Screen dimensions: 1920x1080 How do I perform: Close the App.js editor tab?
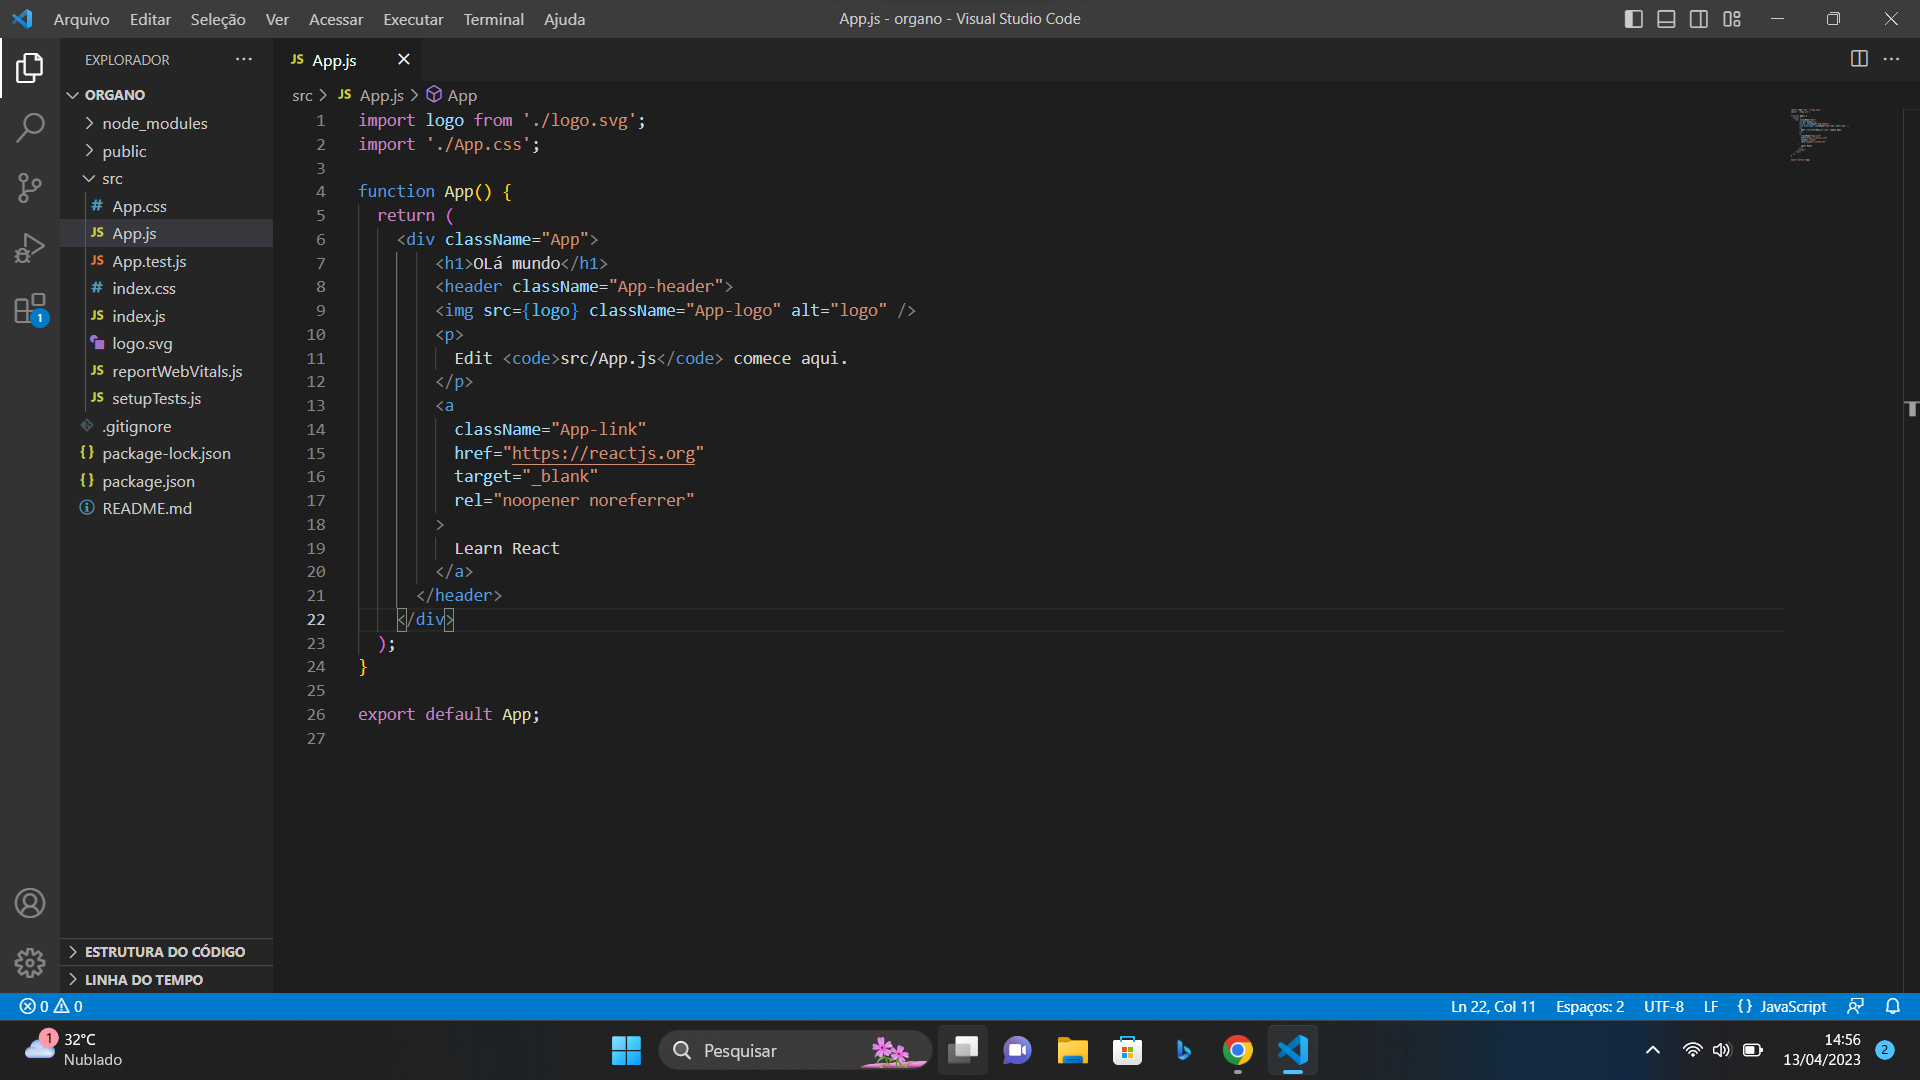tap(404, 60)
